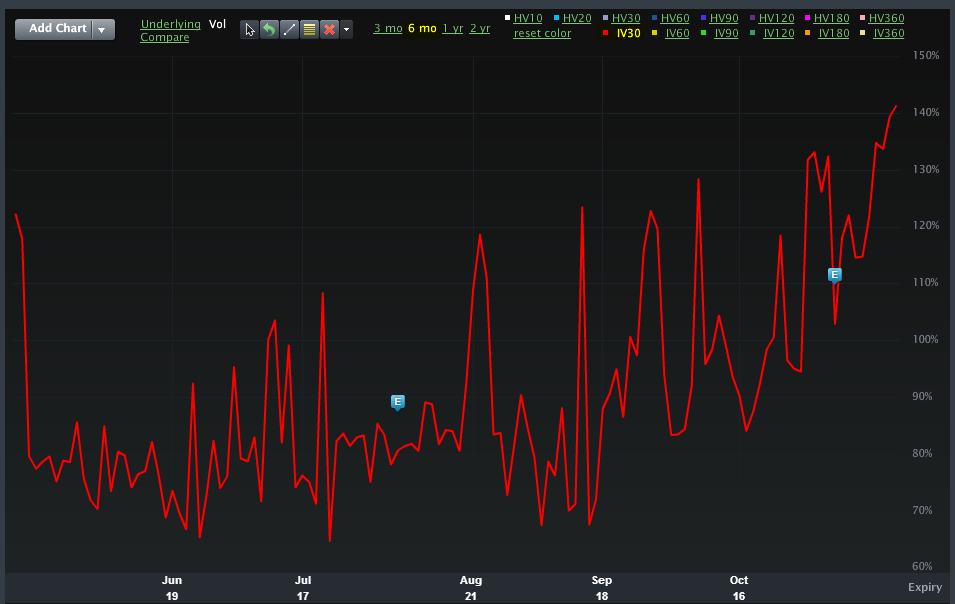Click the green IV90 color swatch
955x604 pixels.
coord(703,33)
